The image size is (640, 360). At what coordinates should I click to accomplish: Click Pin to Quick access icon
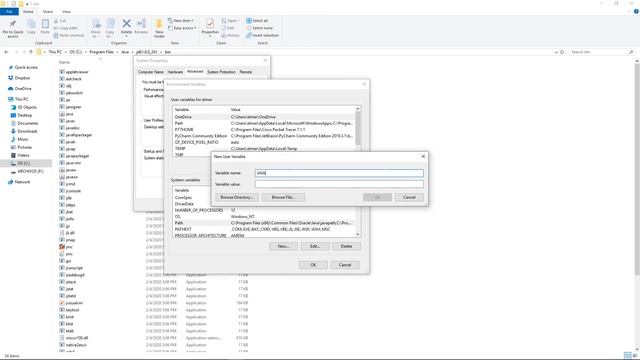[x=13, y=28]
